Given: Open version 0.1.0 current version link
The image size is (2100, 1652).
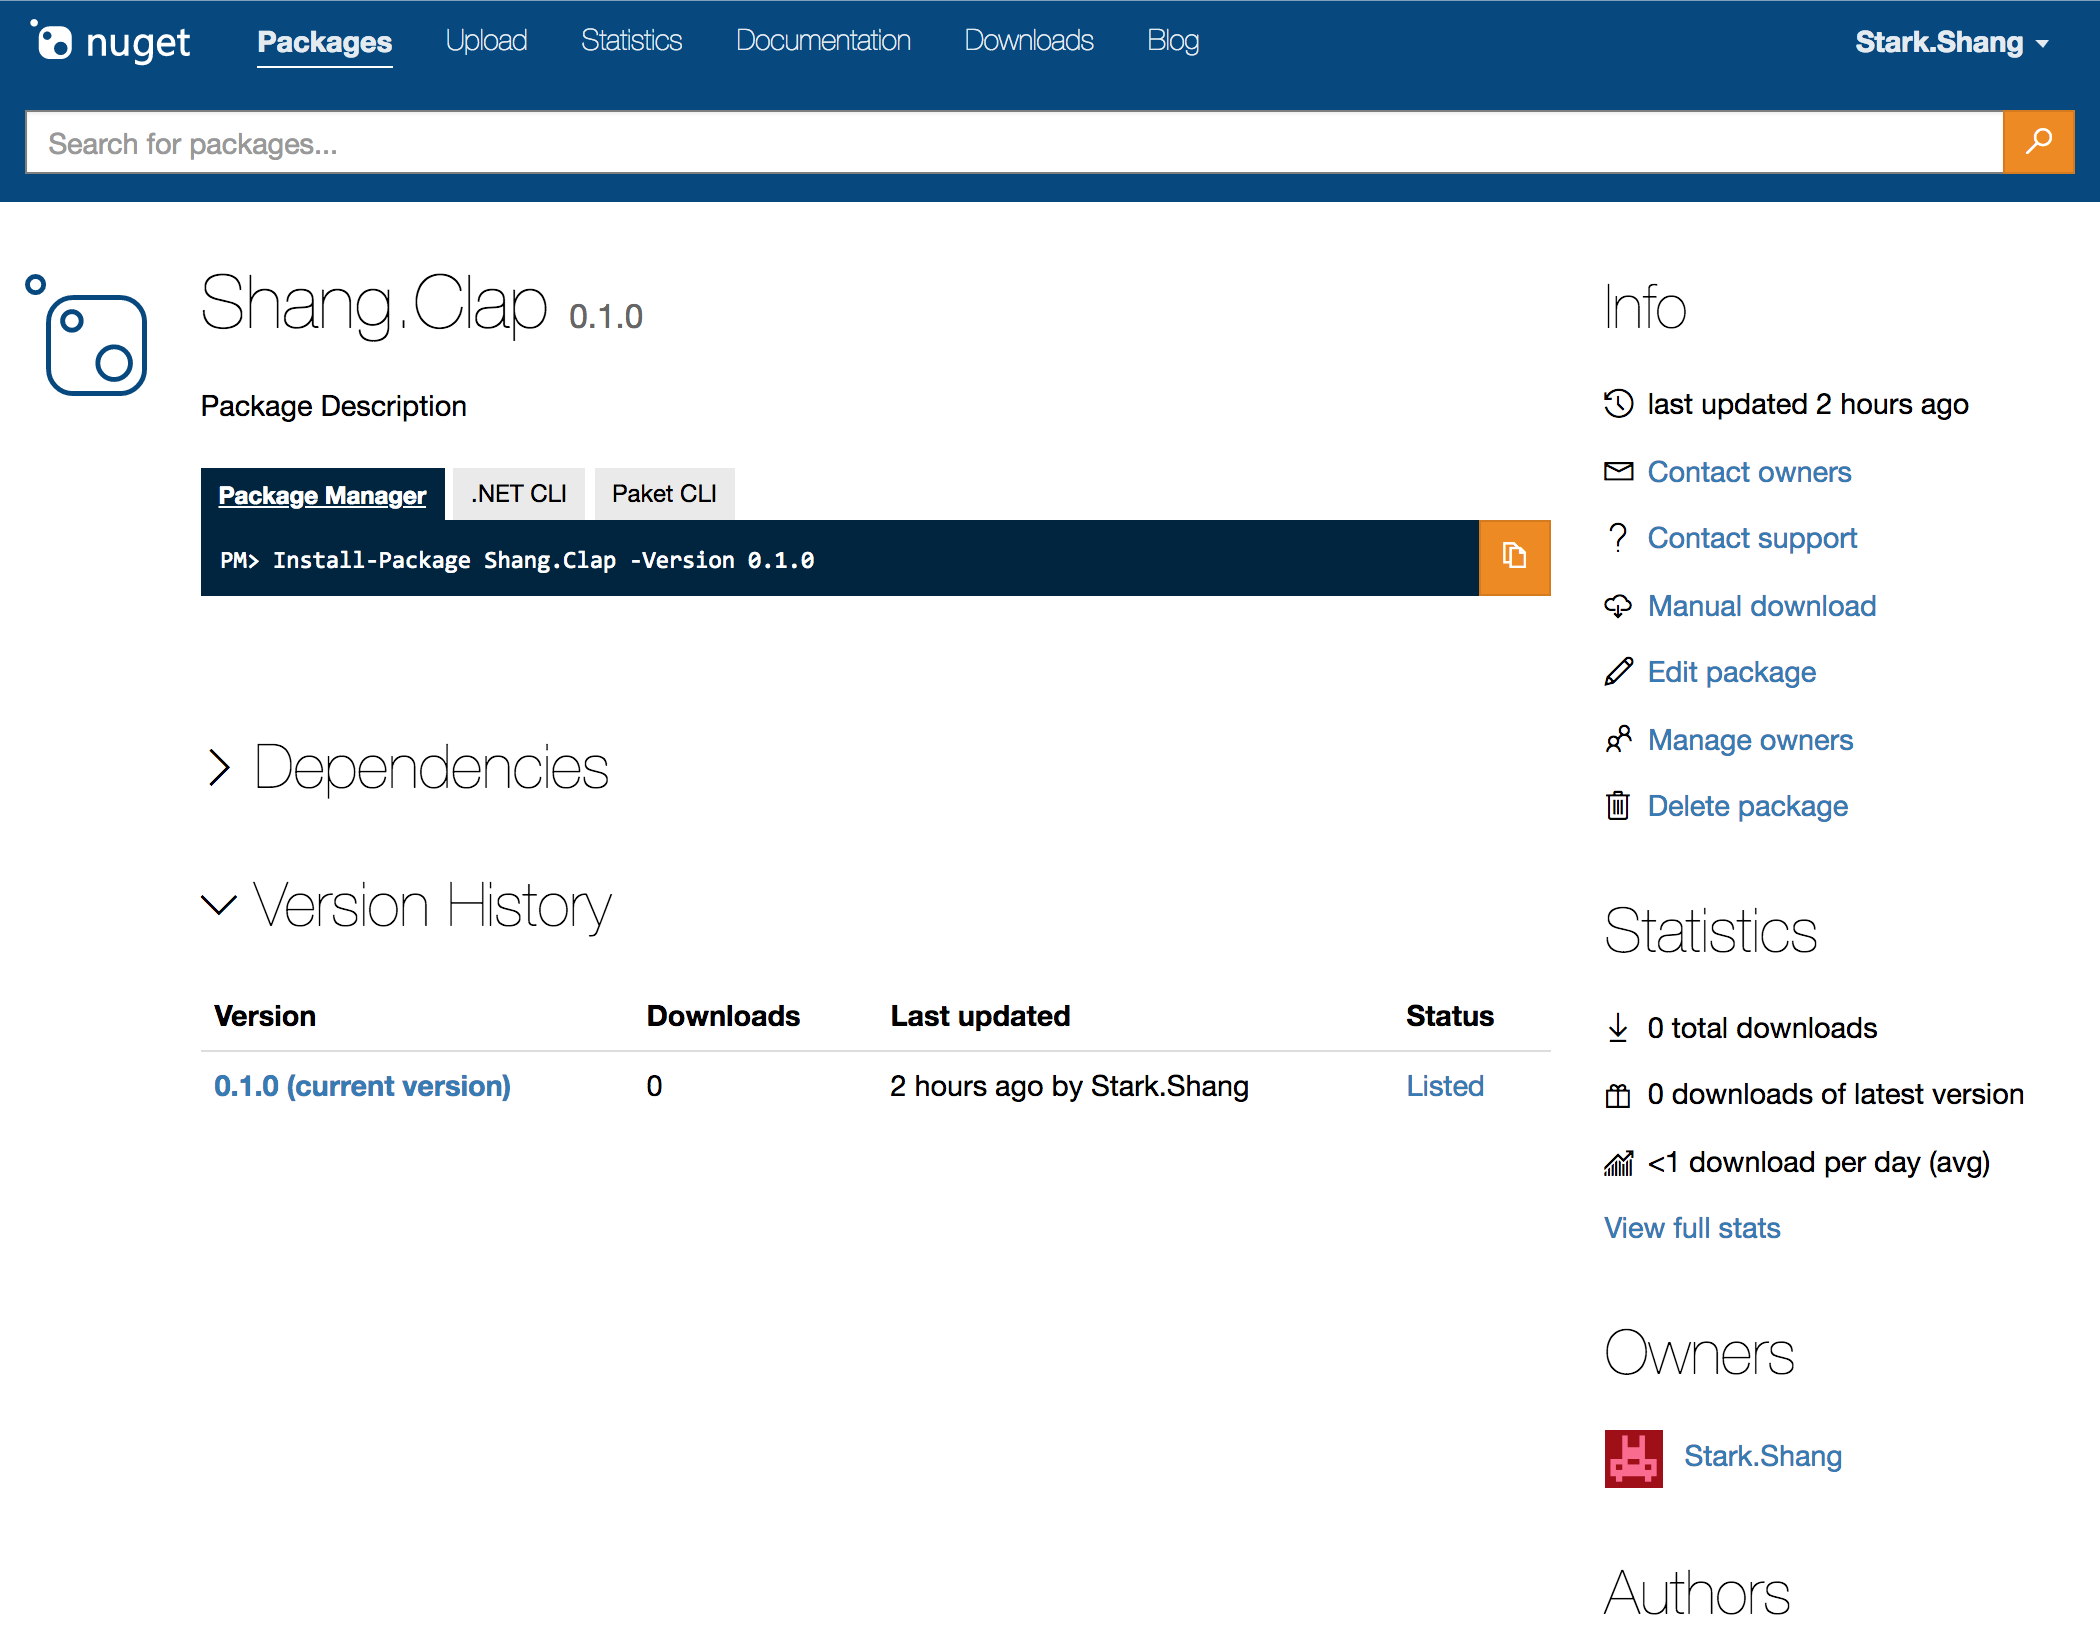Looking at the screenshot, I should tap(362, 1085).
